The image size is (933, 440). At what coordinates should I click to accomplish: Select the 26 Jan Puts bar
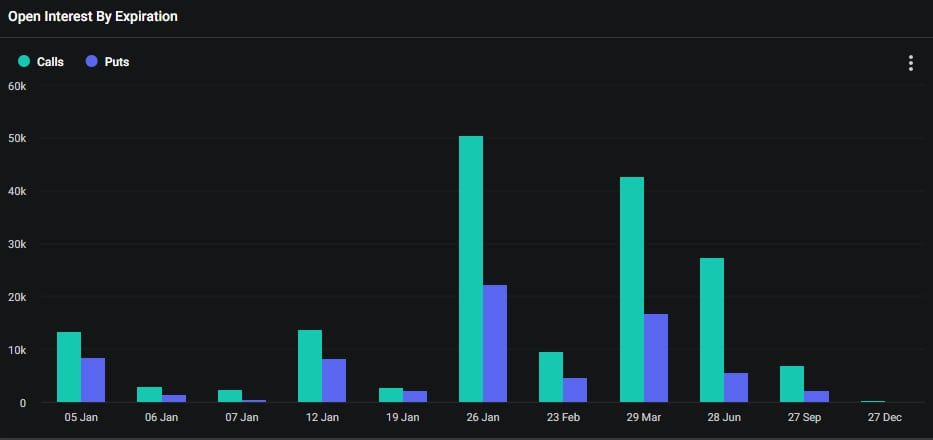coord(495,344)
